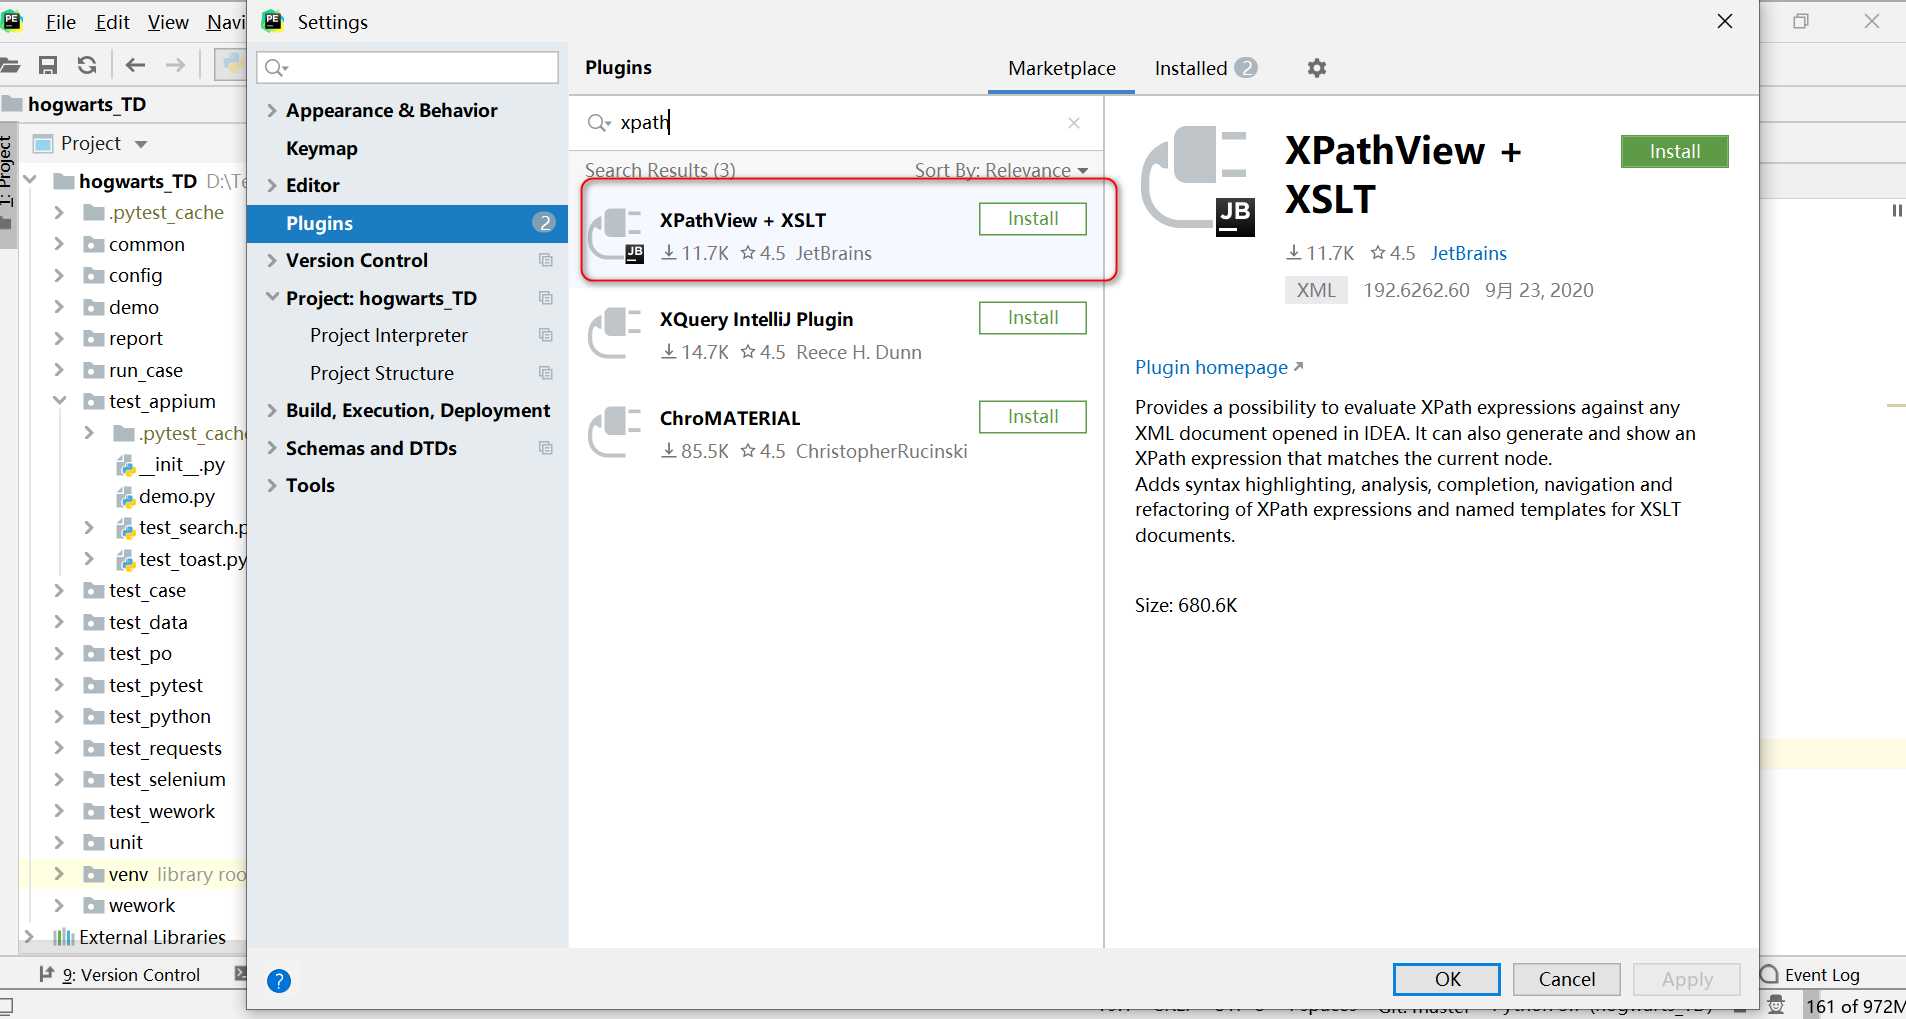The image size is (1906, 1019).
Task: Click the settings search field
Action: (x=408, y=68)
